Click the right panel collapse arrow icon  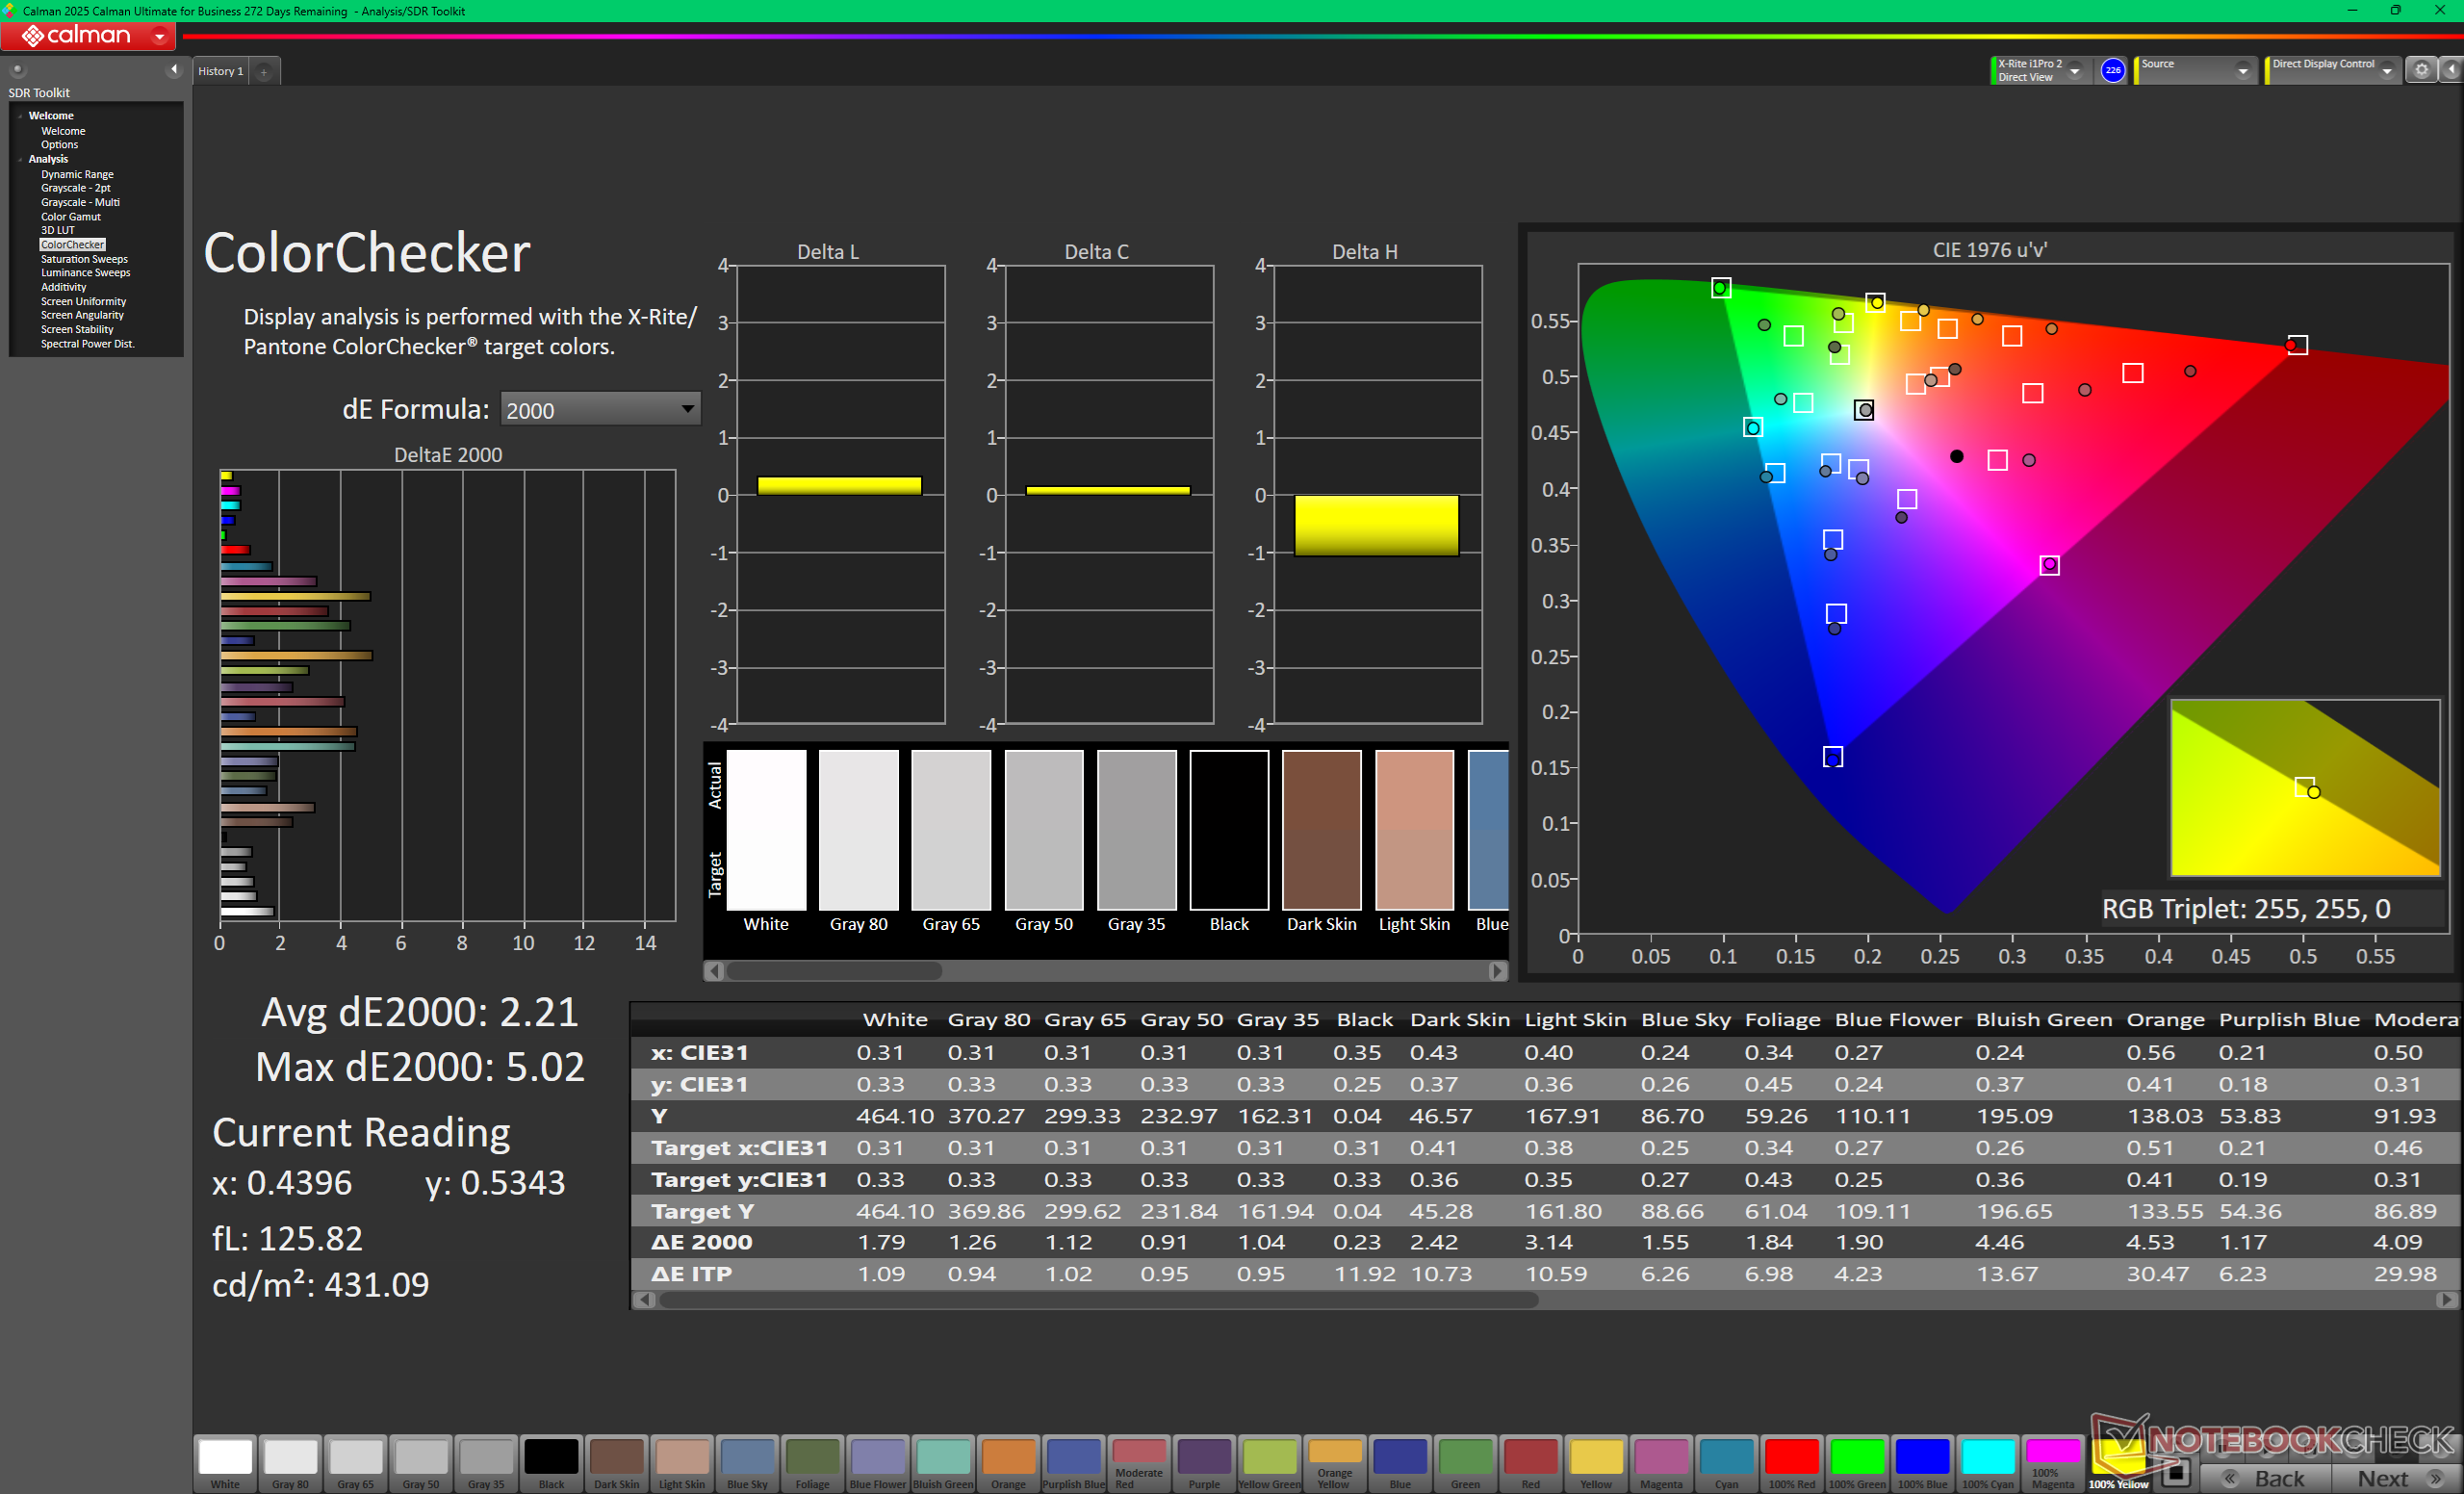click(2451, 70)
